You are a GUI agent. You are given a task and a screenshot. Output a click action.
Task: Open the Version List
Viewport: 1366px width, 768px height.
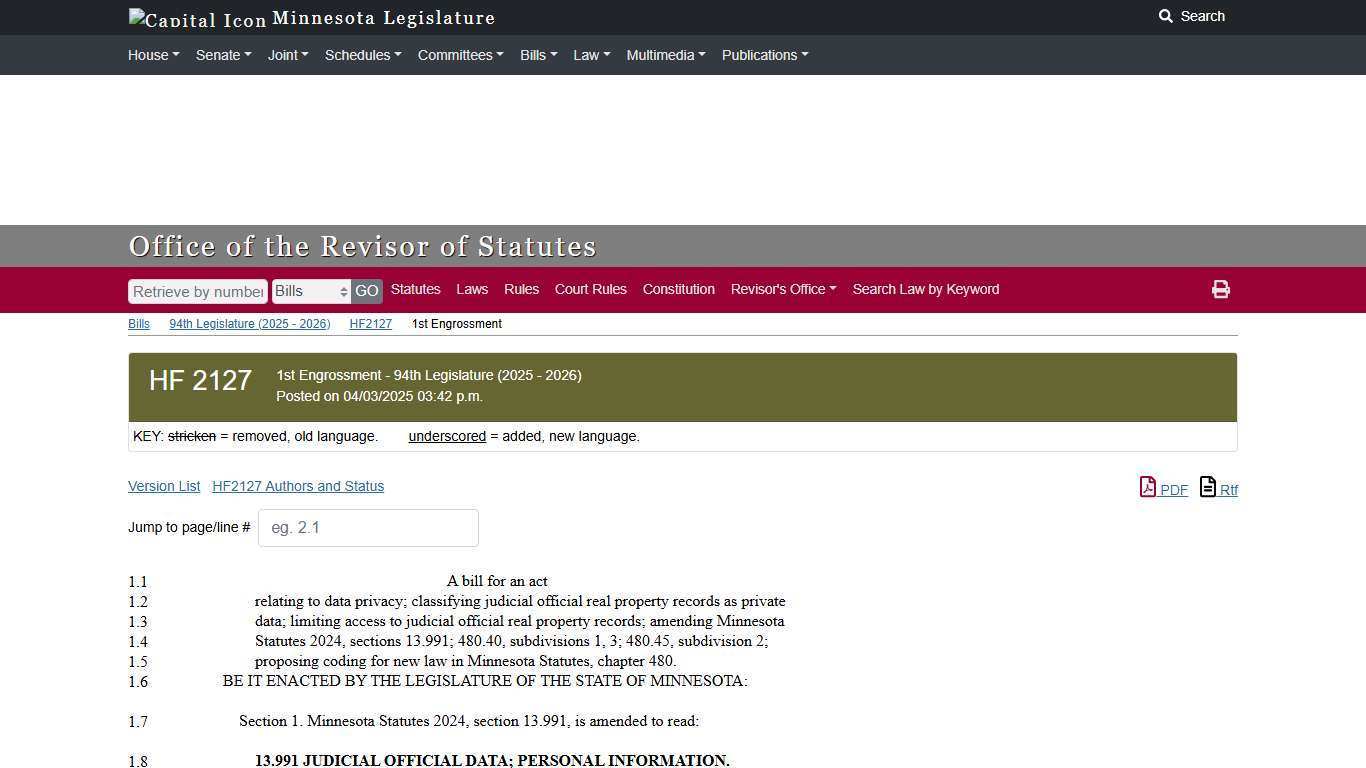pyautogui.click(x=163, y=486)
